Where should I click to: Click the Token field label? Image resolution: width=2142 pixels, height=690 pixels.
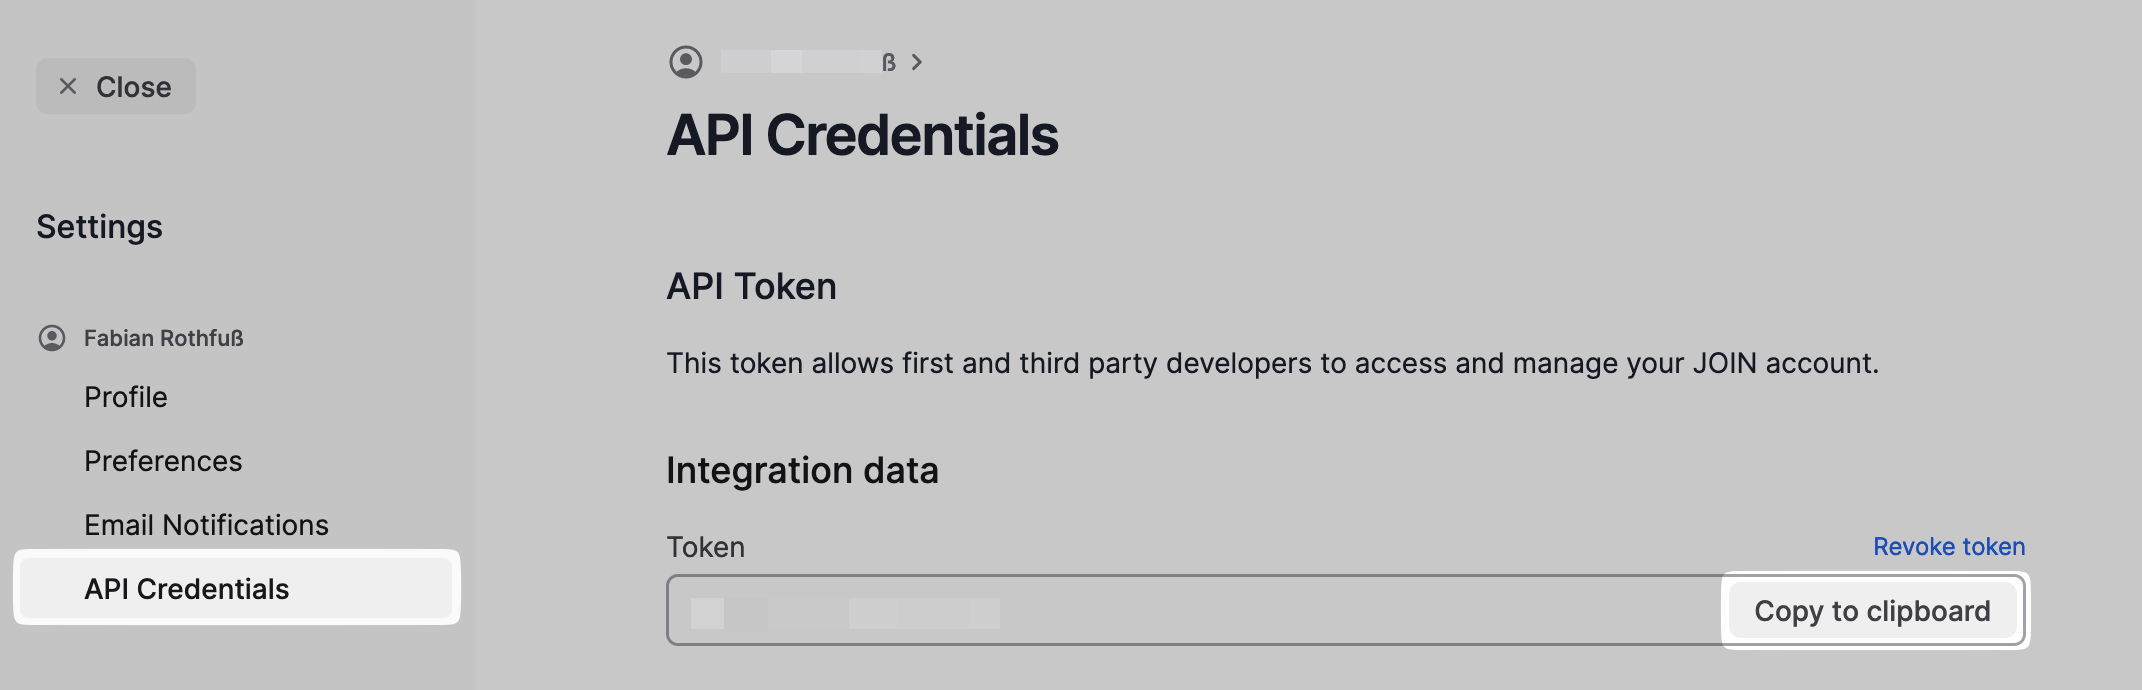[x=705, y=547]
